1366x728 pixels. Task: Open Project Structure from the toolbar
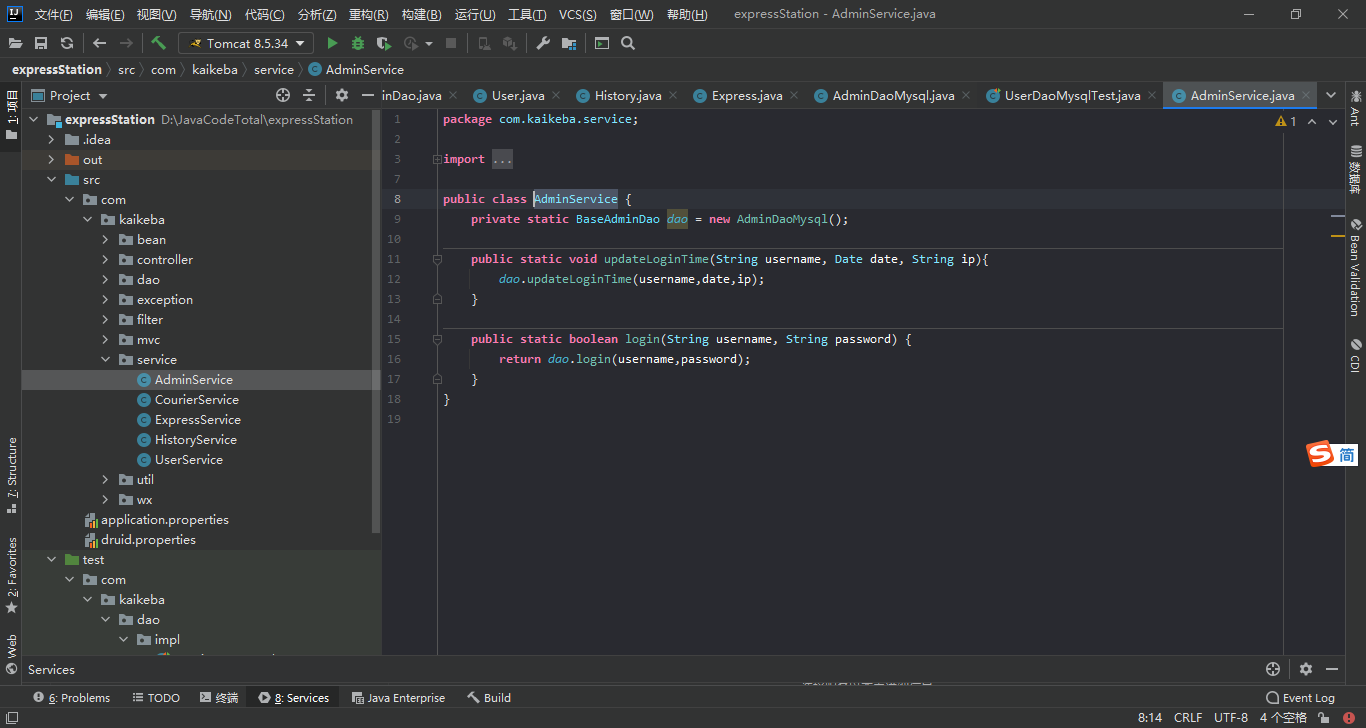(569, 43)
